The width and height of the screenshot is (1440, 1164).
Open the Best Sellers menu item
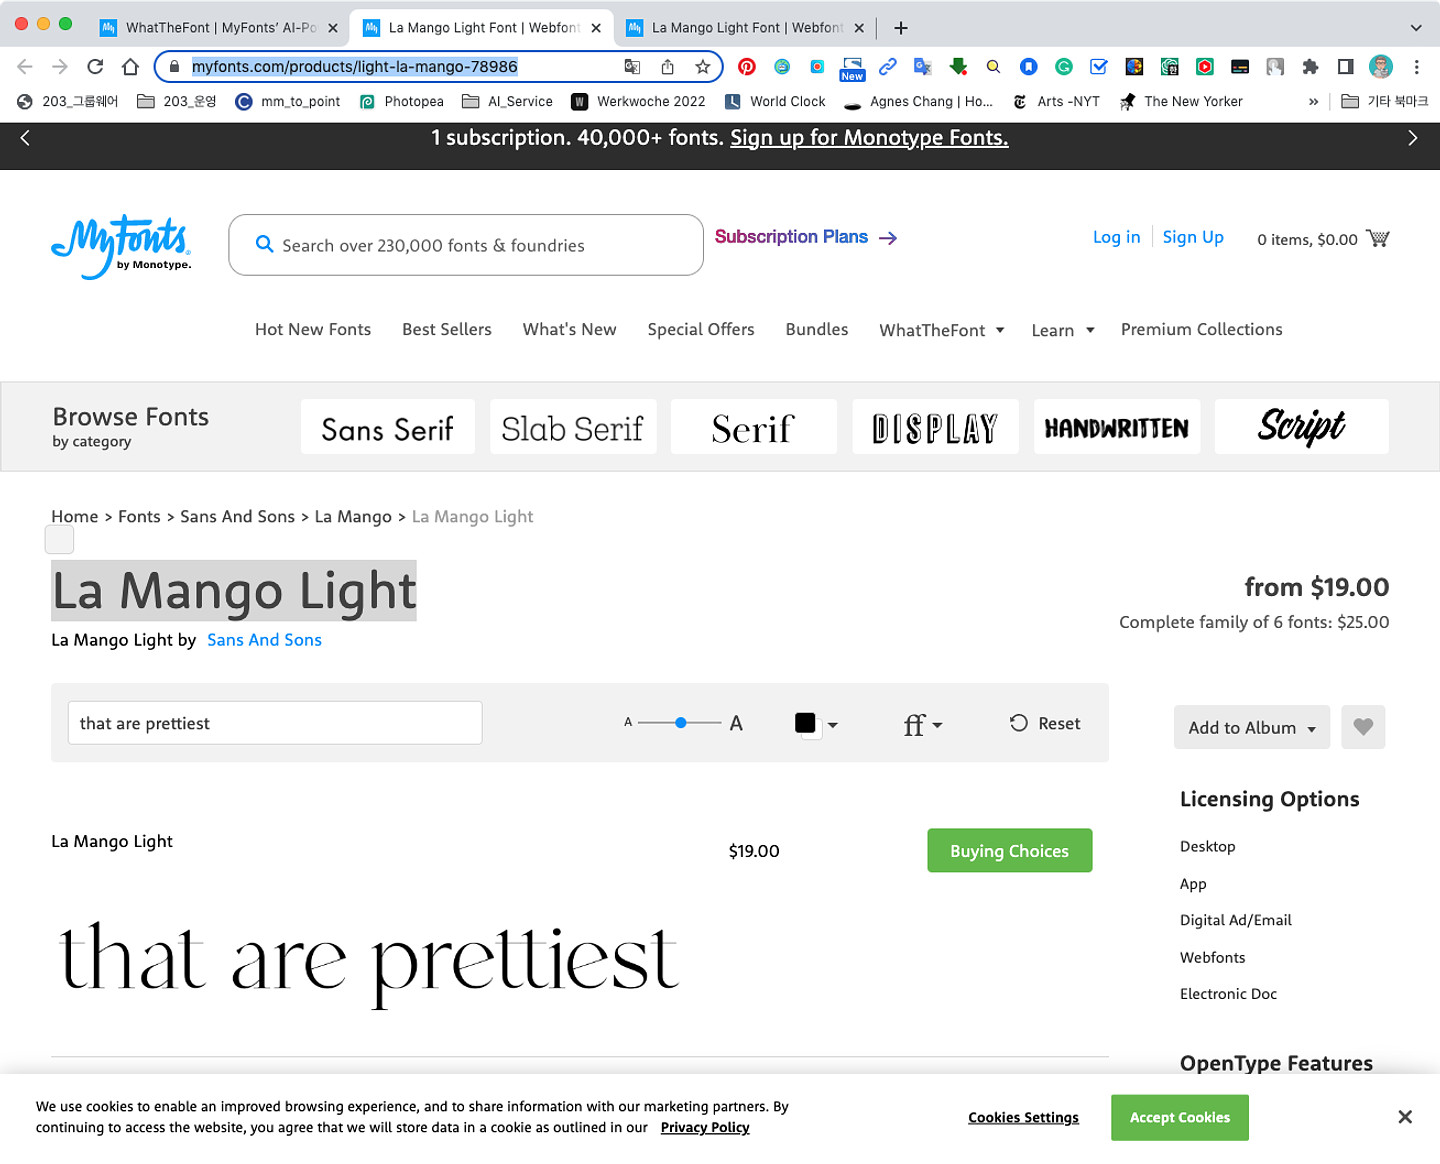[447, 329]
